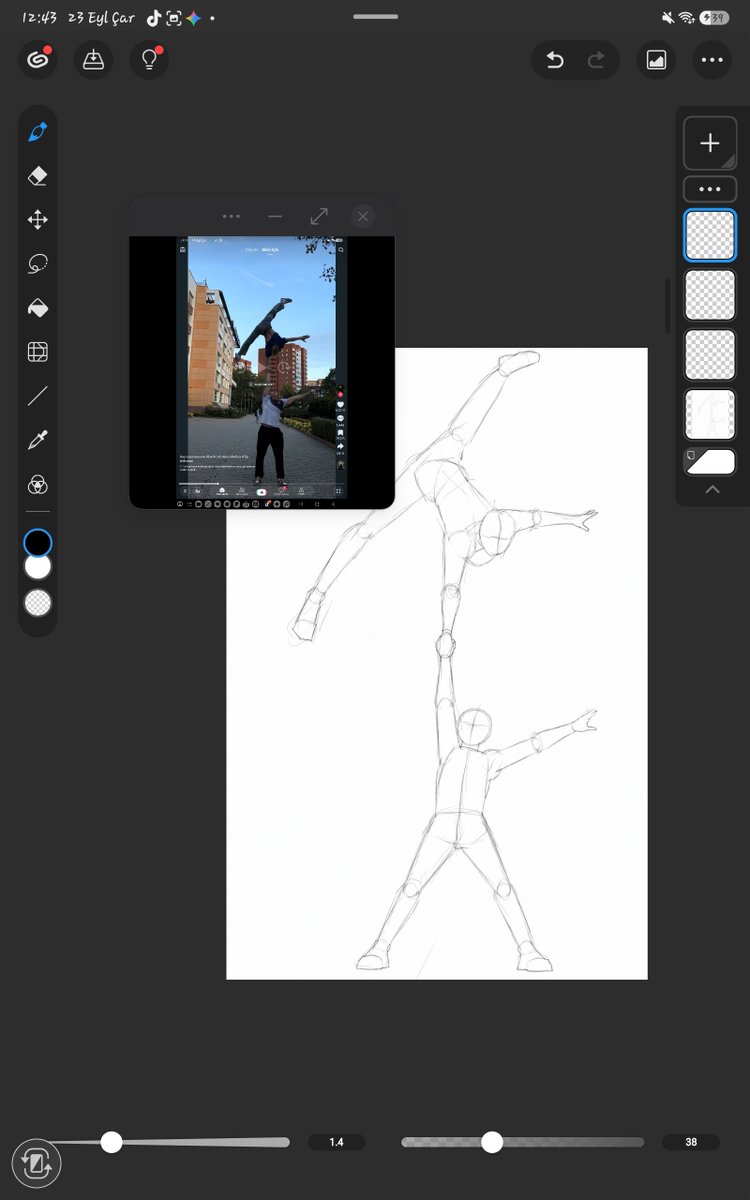Select the Eyedropper color picker tool

click(38, 440)
